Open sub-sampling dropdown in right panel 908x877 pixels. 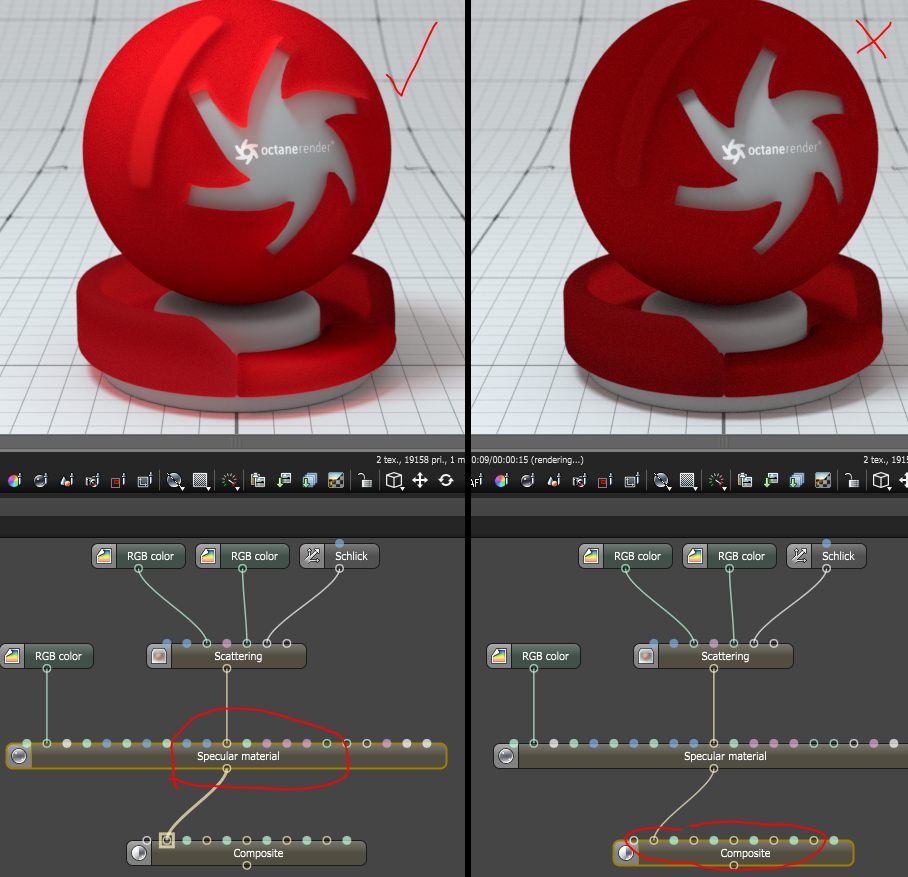point(687,481)
